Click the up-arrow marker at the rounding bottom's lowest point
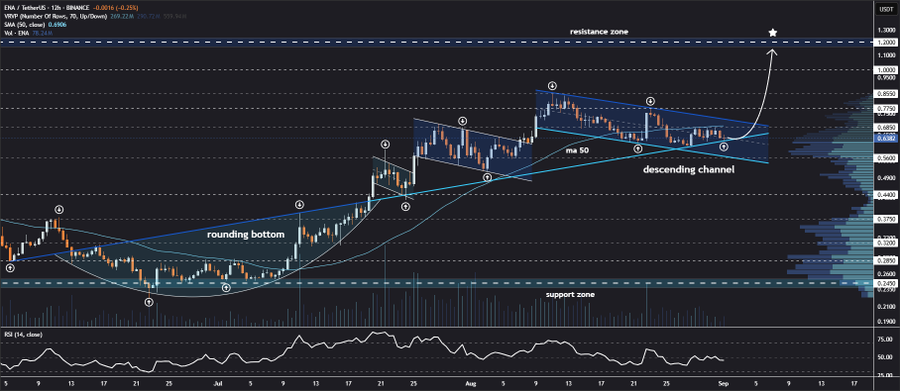The width and height of the screenshot is (900, 391). click(149, 301)
